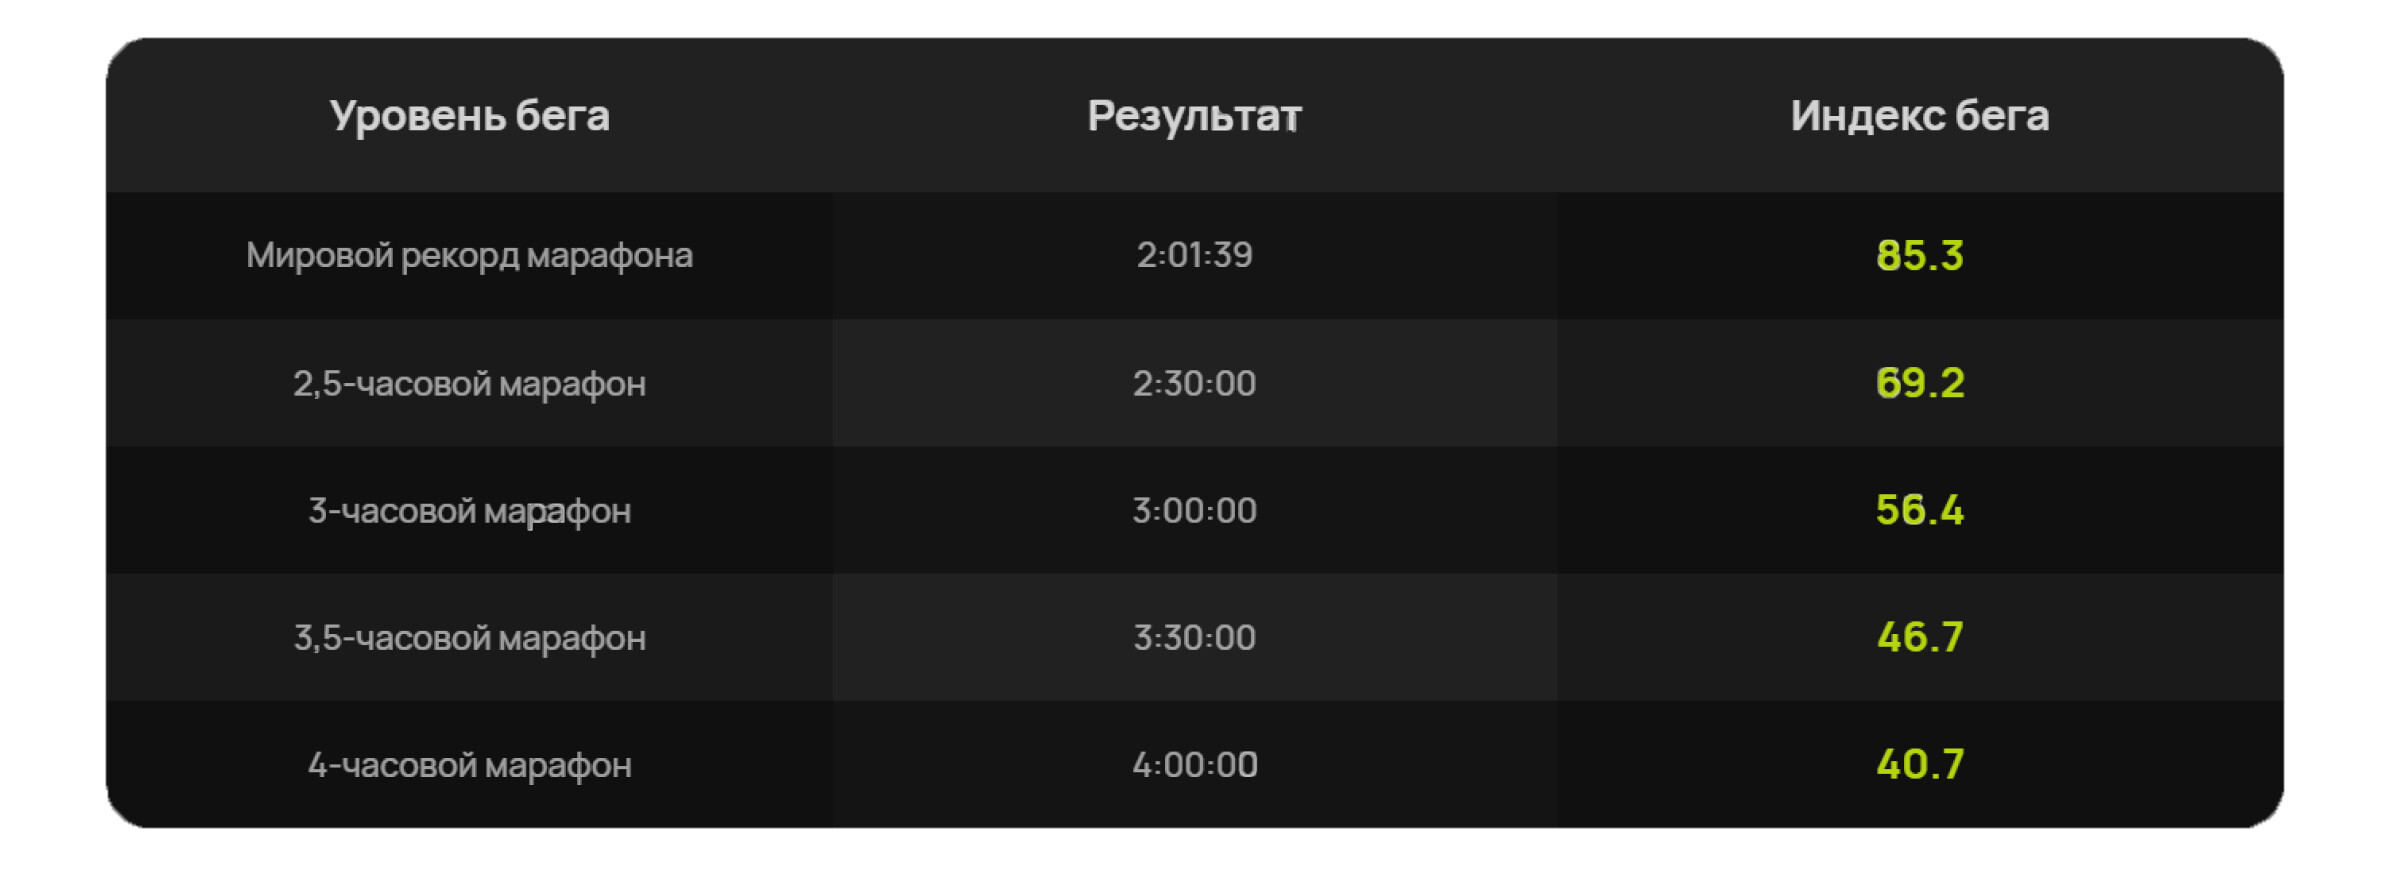This screenshot has width=2400, height=874.
Task: Click the 2:30:00 result time
Action: [x=1194, y=384]
